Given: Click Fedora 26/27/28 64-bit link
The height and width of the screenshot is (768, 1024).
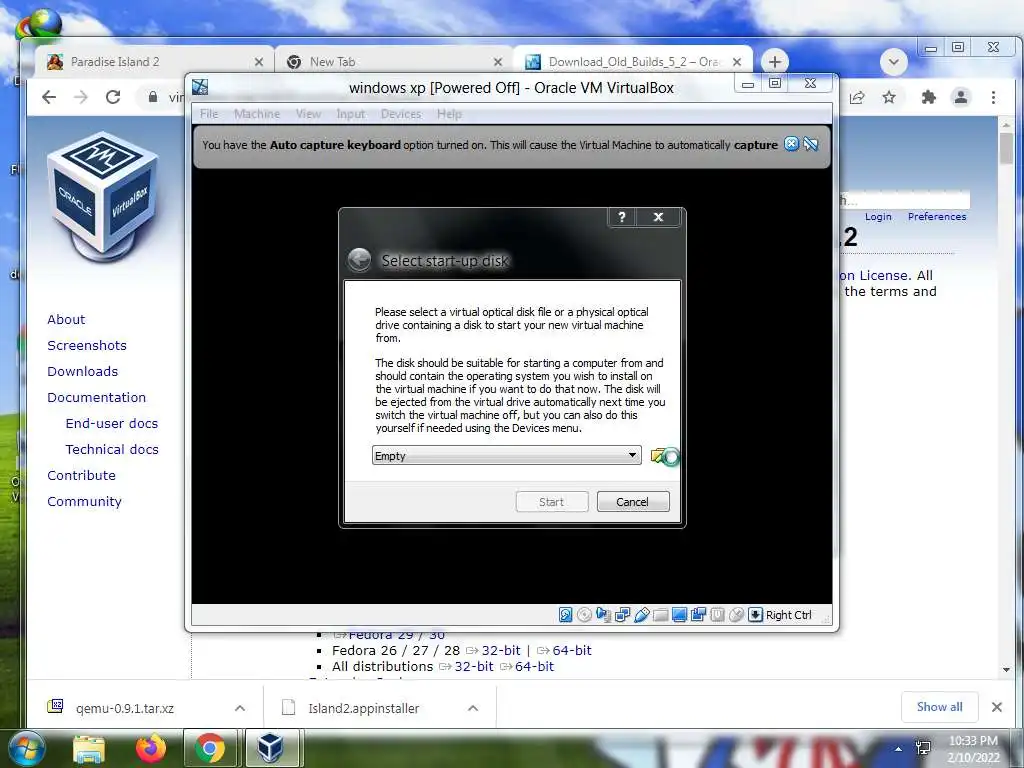Looking at the screenshot, I should (x=571, y=650).
